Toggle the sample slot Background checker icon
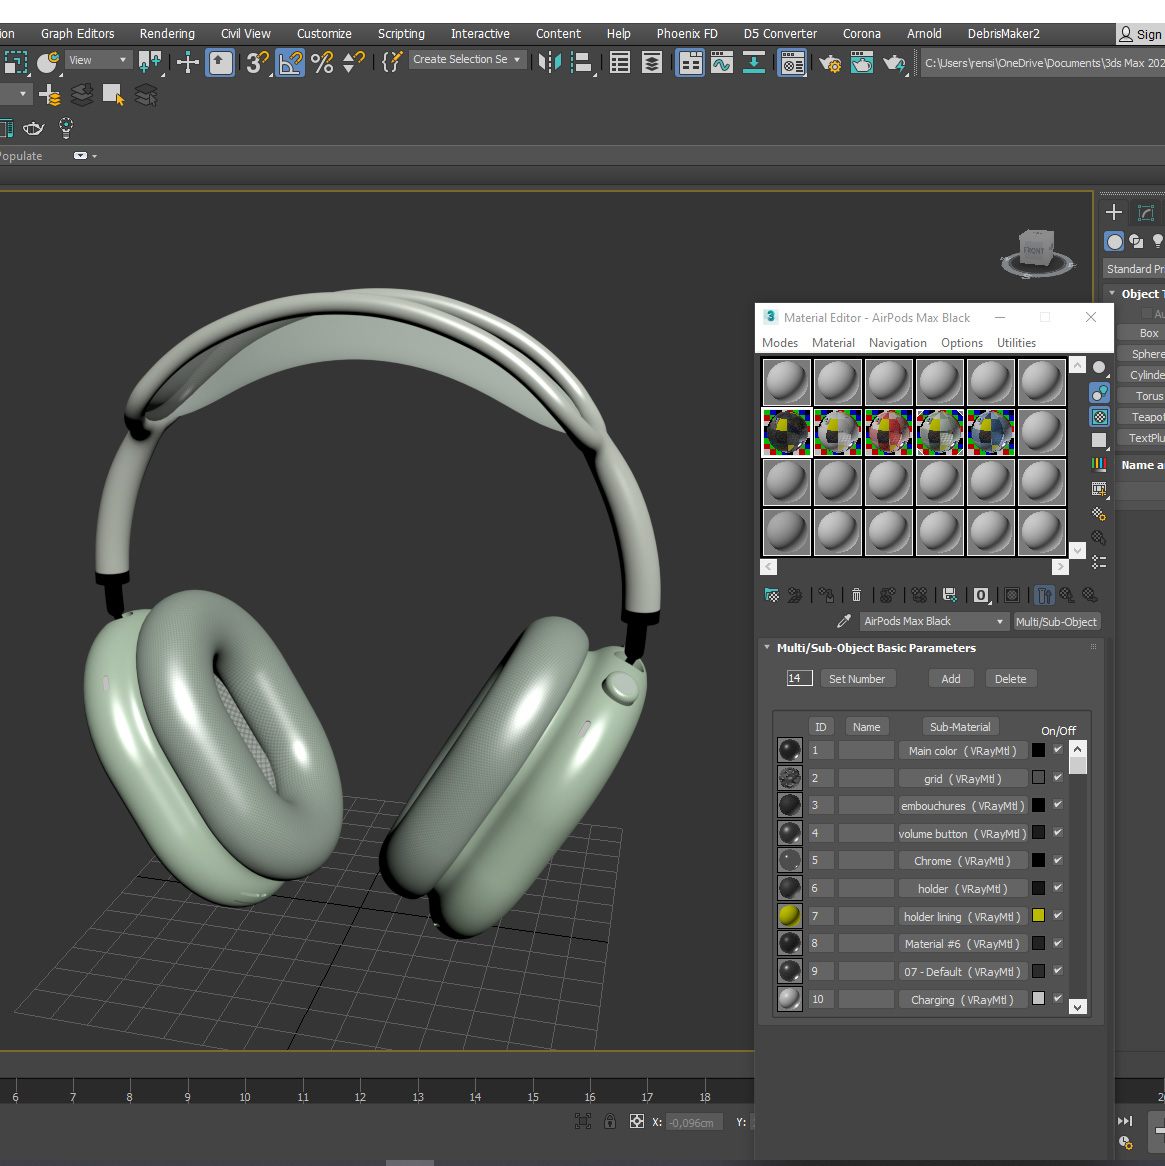This screenshot has width=1165, height=1166. coord(1099,416)
